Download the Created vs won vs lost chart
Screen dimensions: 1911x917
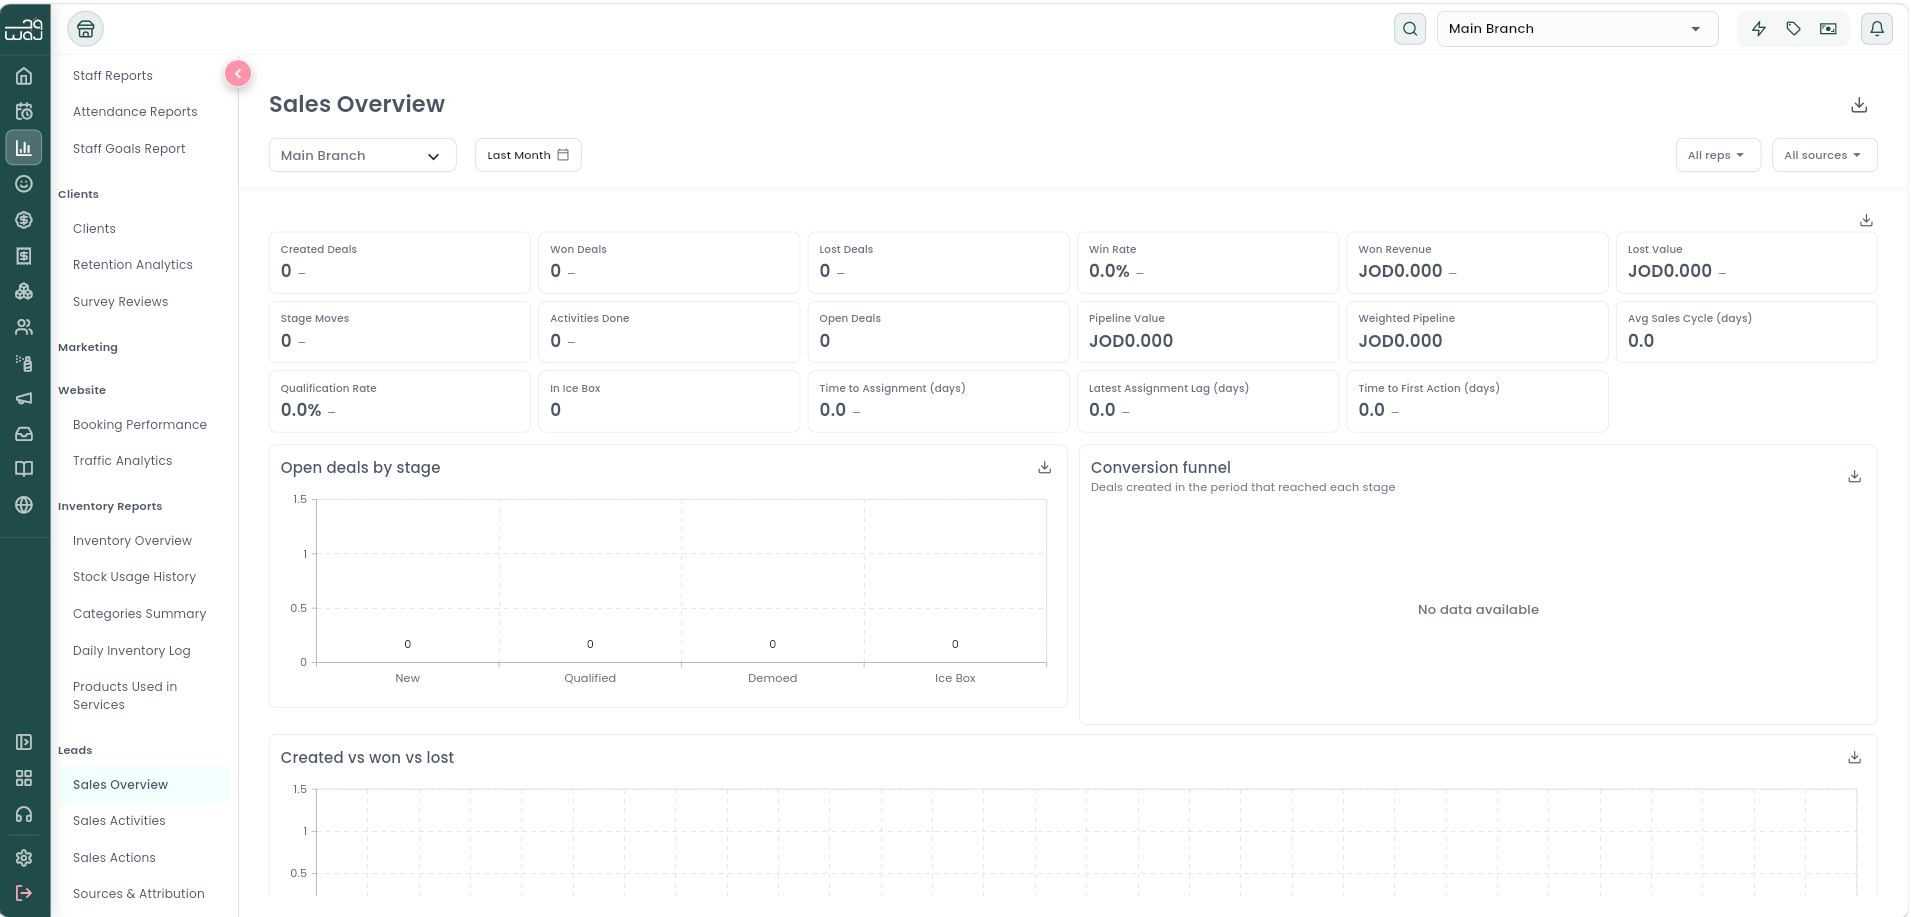coord(1854,757)
